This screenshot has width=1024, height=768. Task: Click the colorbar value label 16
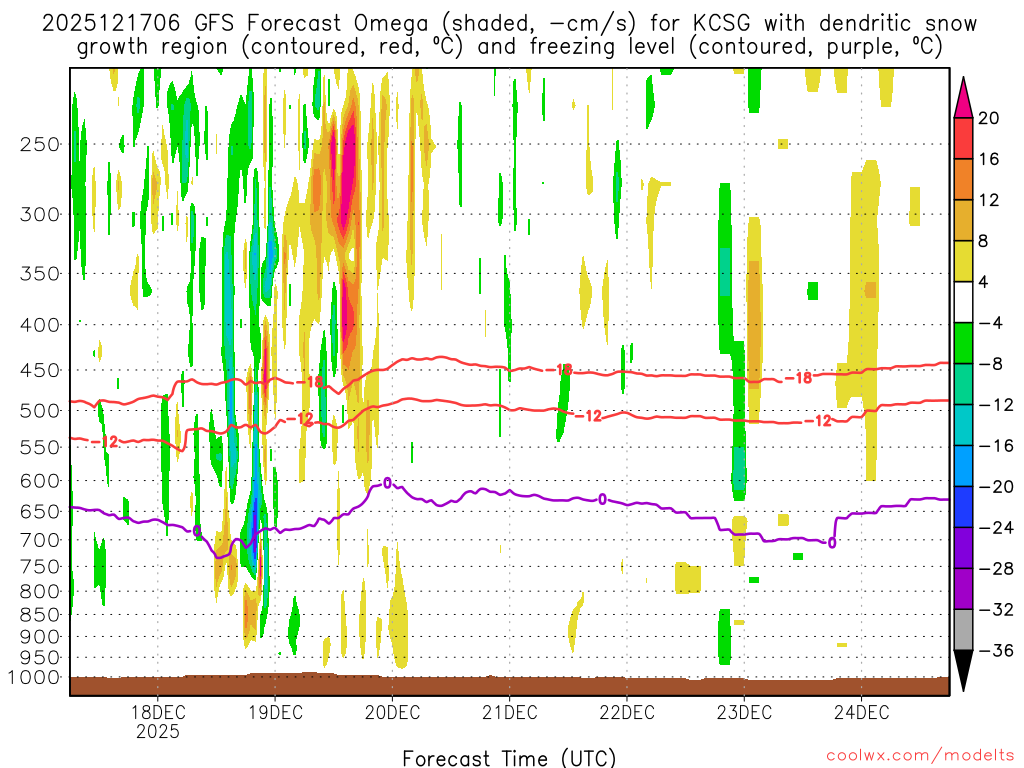tap(989, 159)
